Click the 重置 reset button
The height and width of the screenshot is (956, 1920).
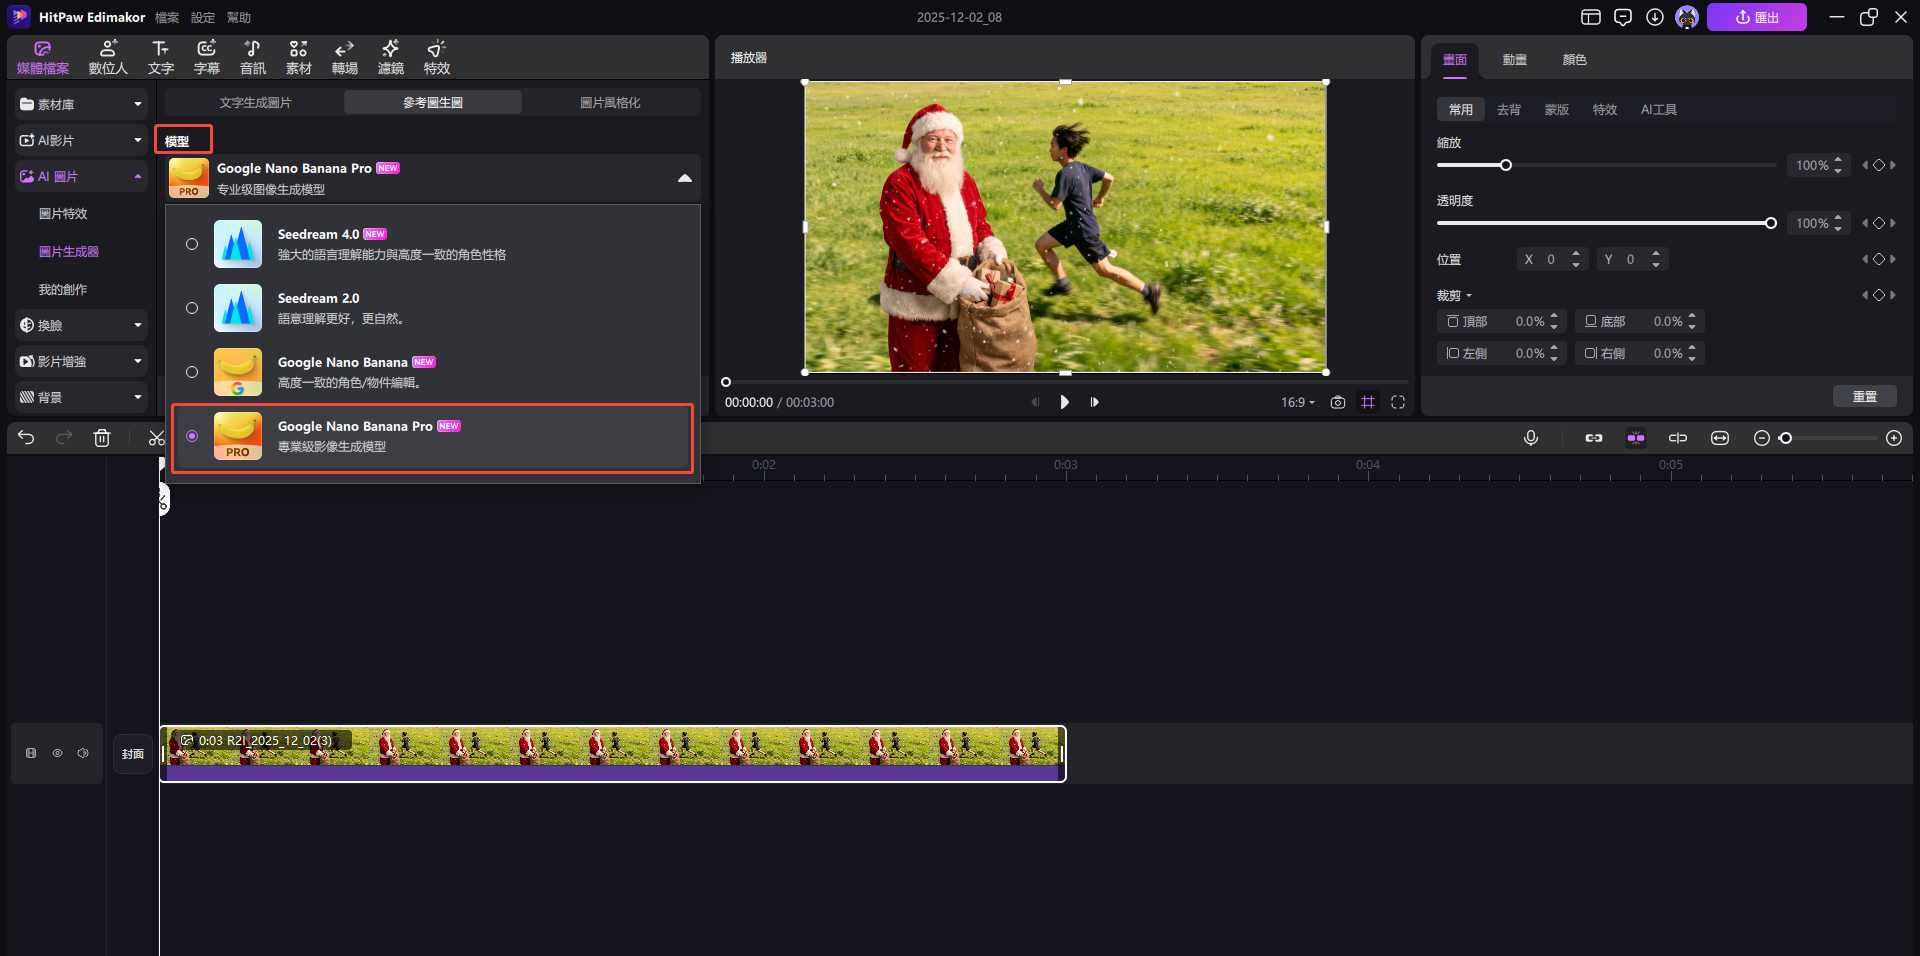[x=1864, y=397]
